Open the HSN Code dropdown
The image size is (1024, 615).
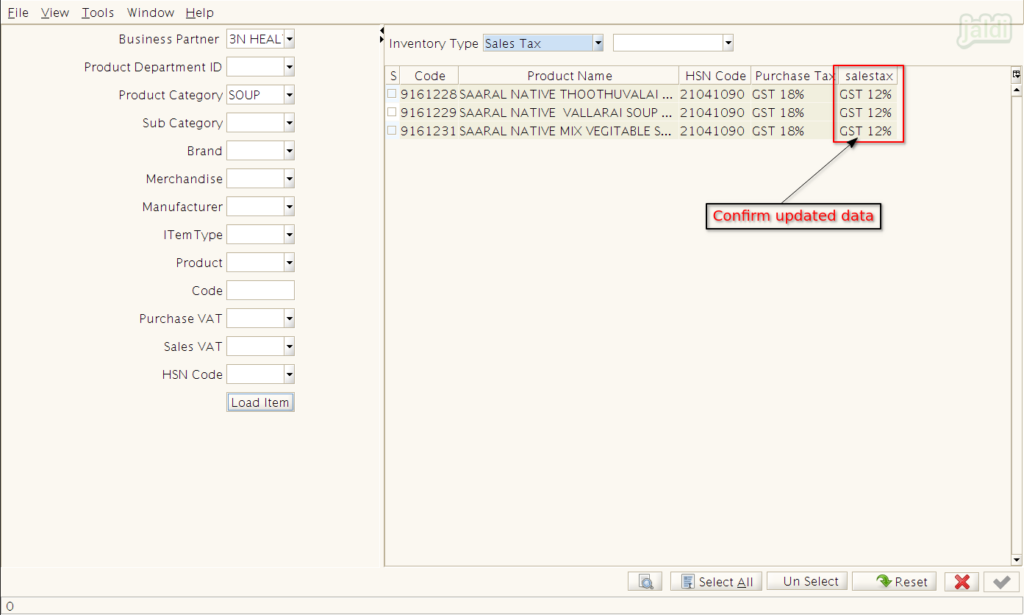click(x=289, y=375)
